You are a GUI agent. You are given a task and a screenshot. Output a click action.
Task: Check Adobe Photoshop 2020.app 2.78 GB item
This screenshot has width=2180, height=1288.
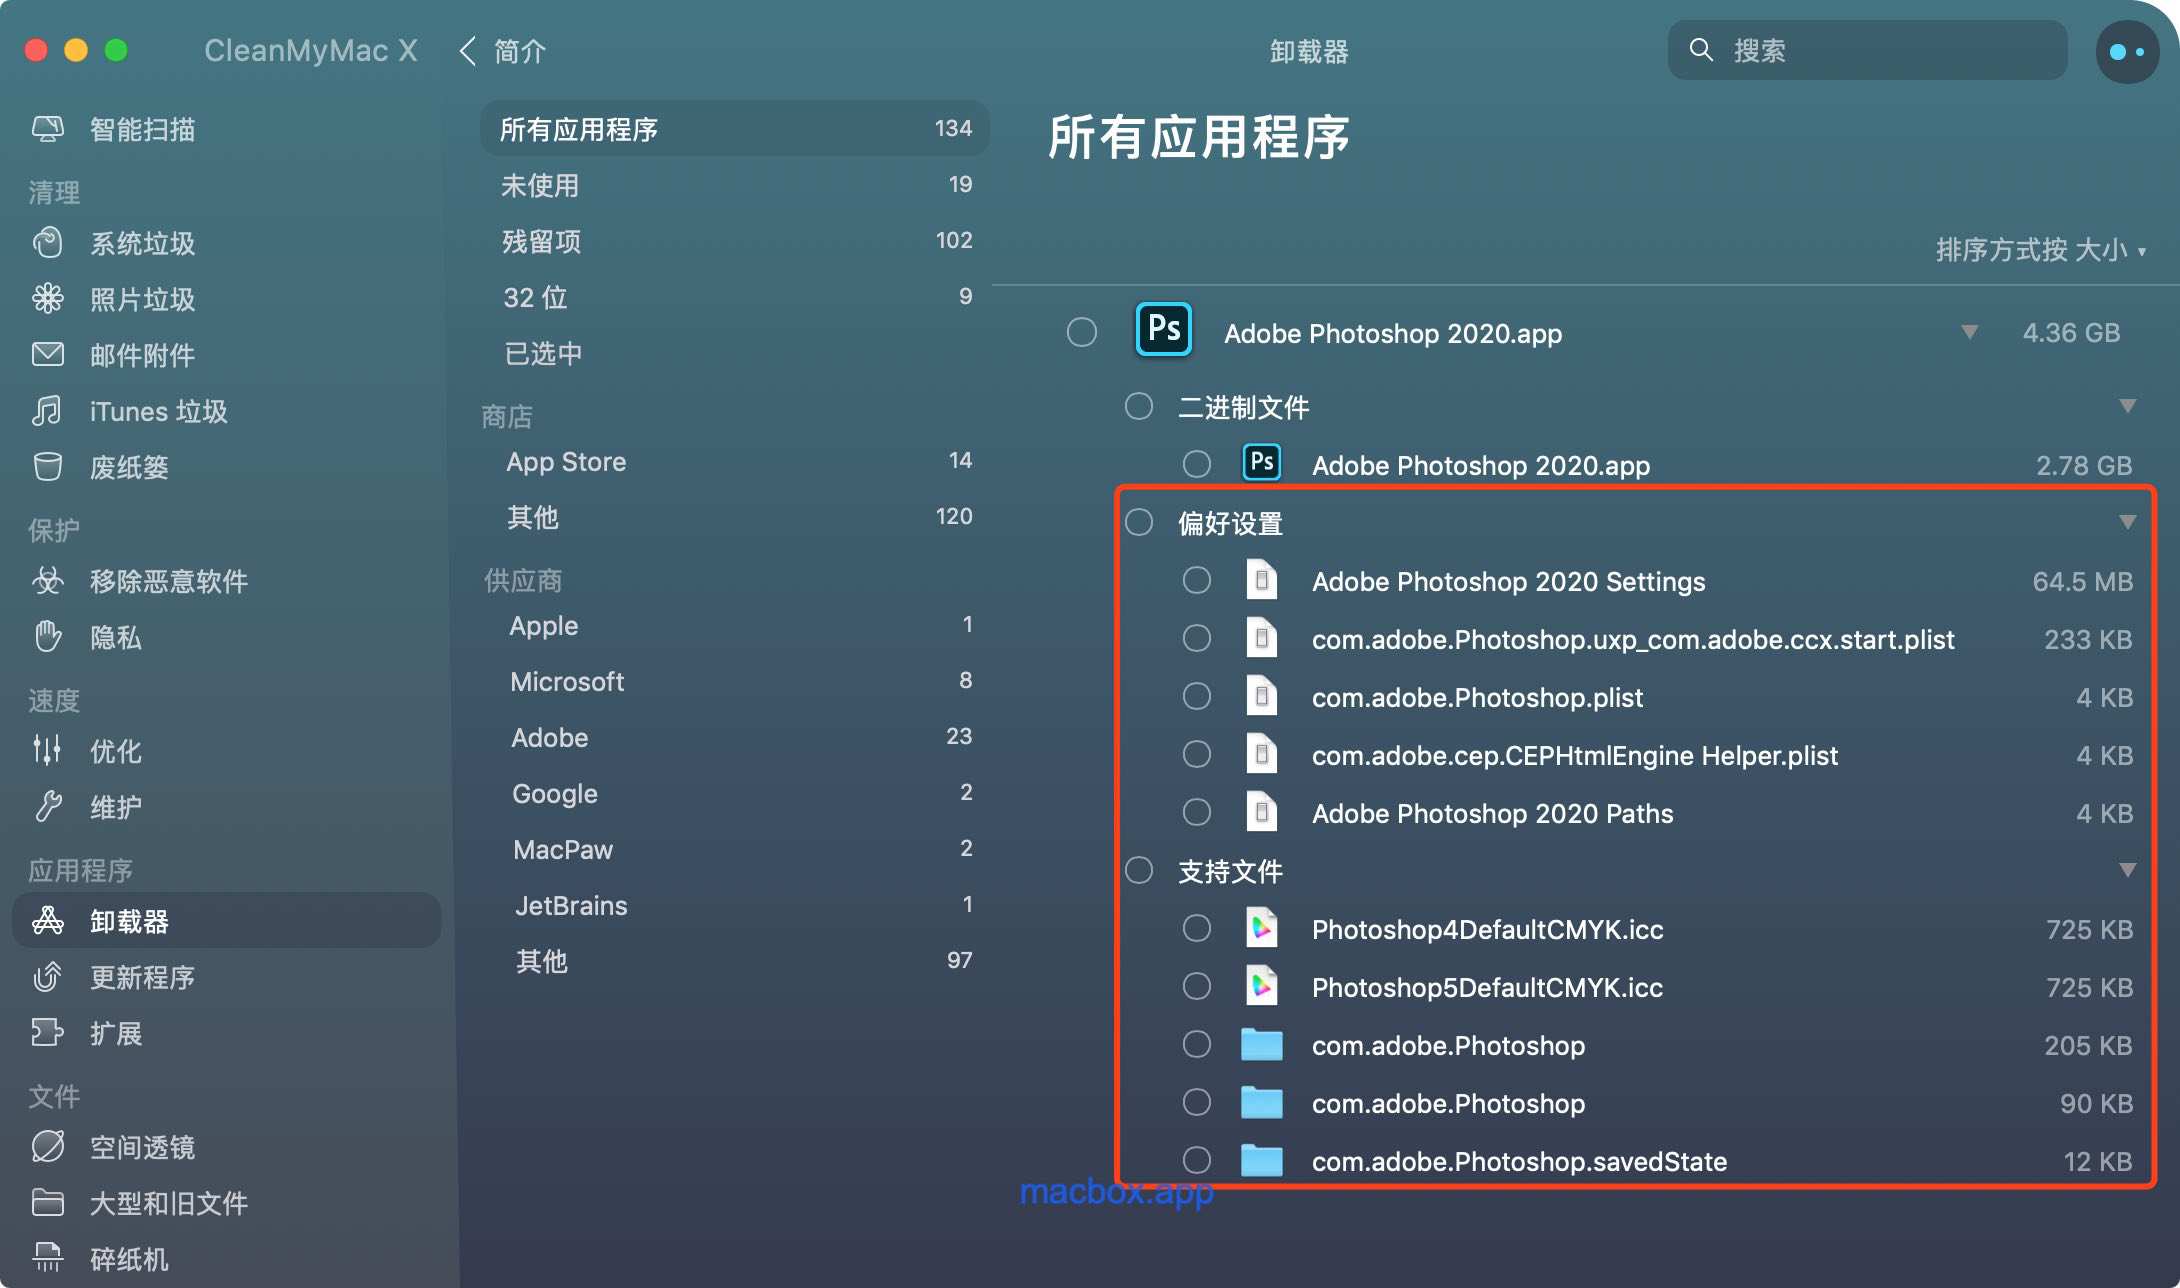click(x=1197, y=464)
